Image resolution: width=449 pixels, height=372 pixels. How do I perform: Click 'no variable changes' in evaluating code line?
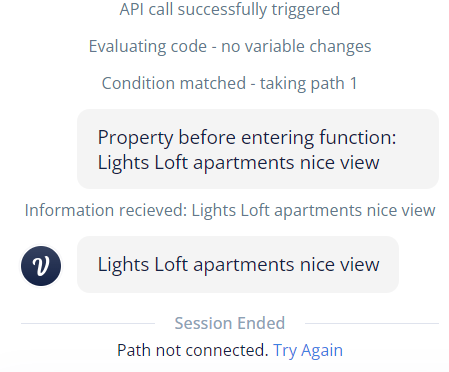[x=296, y=46]
